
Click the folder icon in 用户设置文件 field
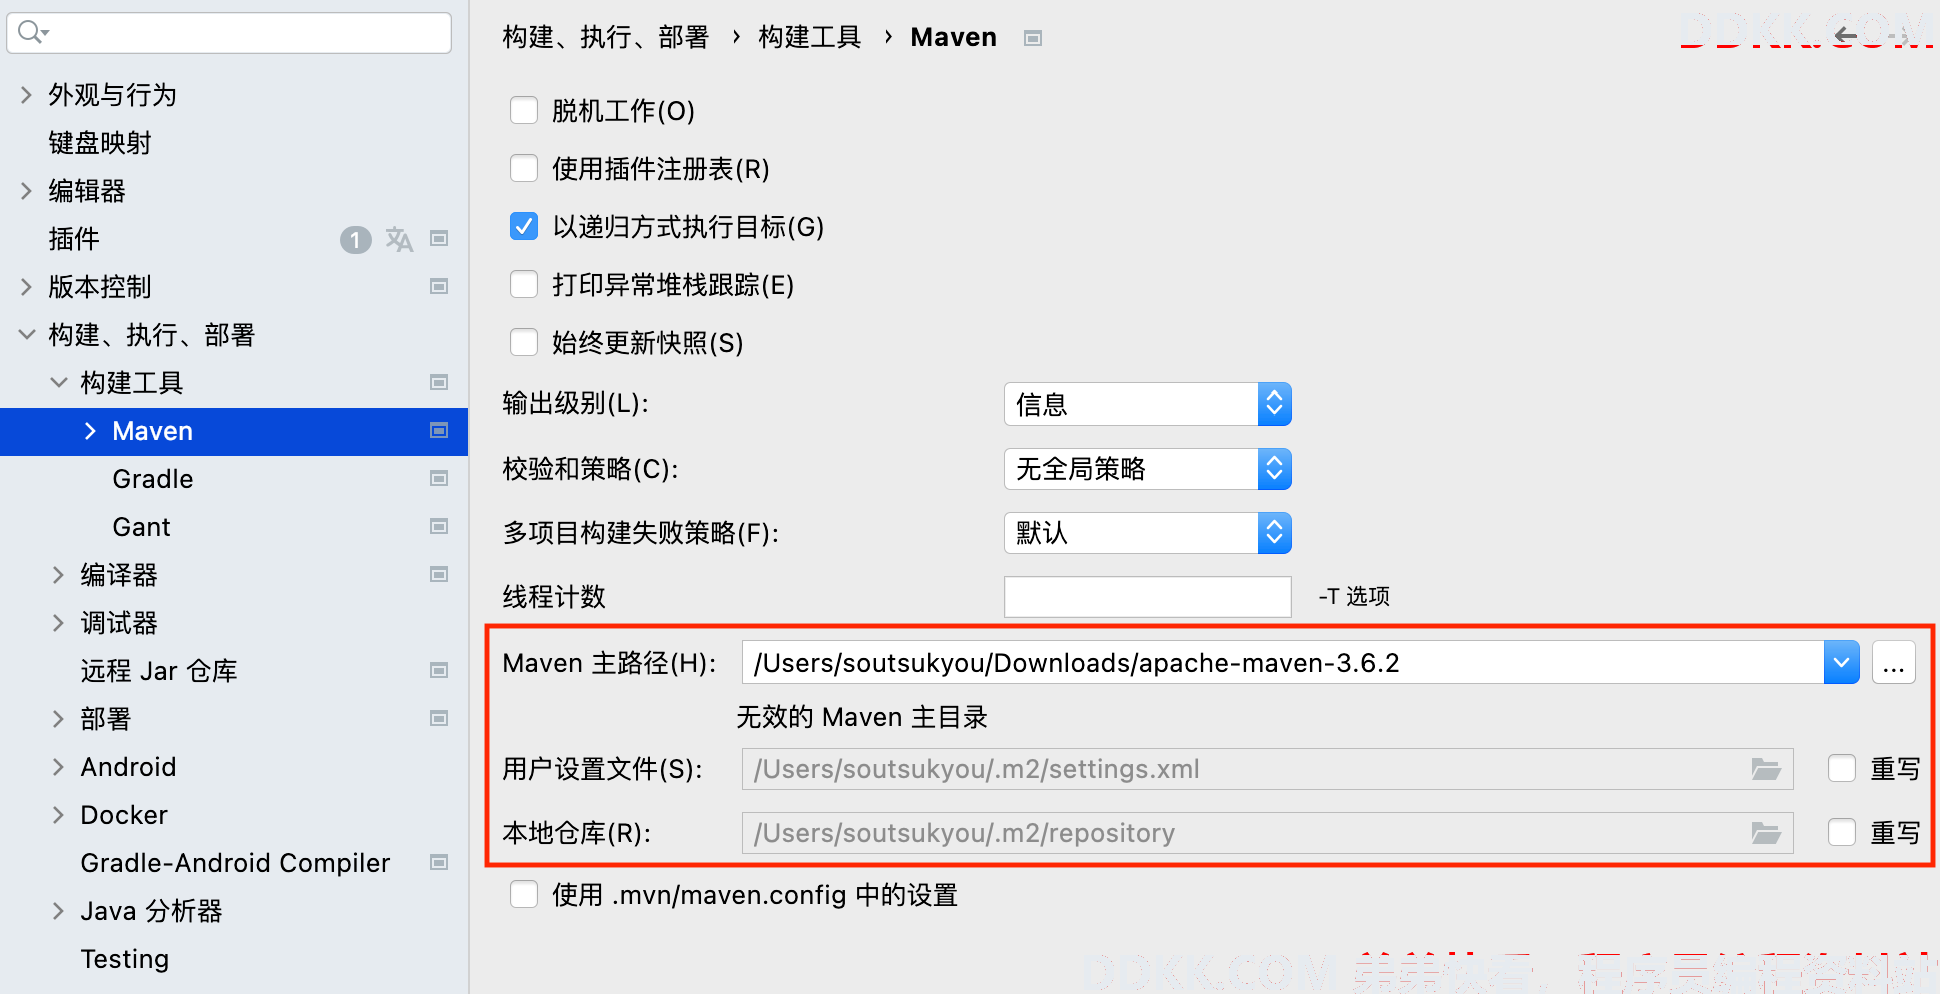click(1766, 769)
